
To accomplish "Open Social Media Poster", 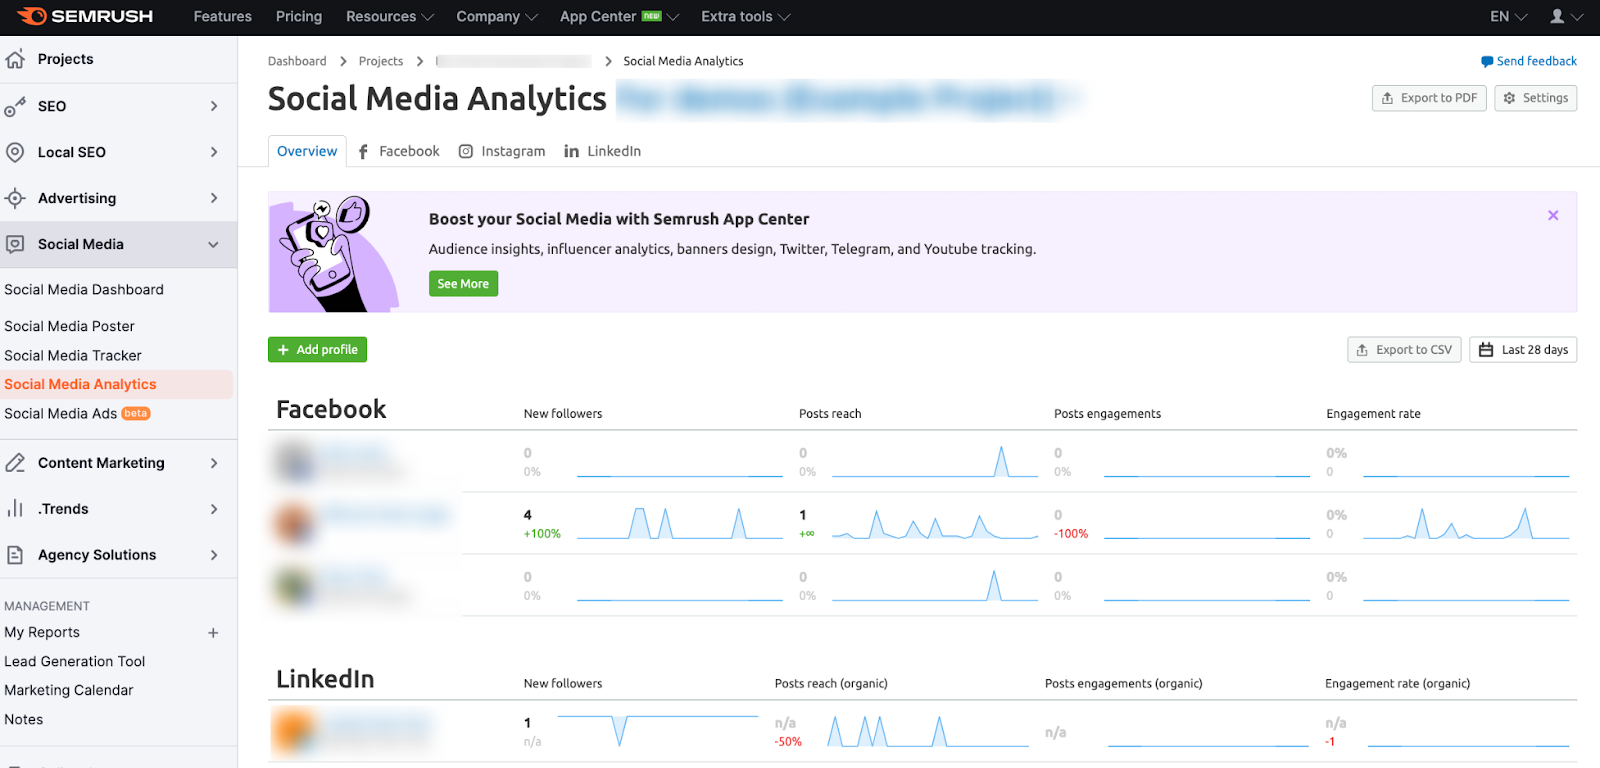I will point(69,326).
